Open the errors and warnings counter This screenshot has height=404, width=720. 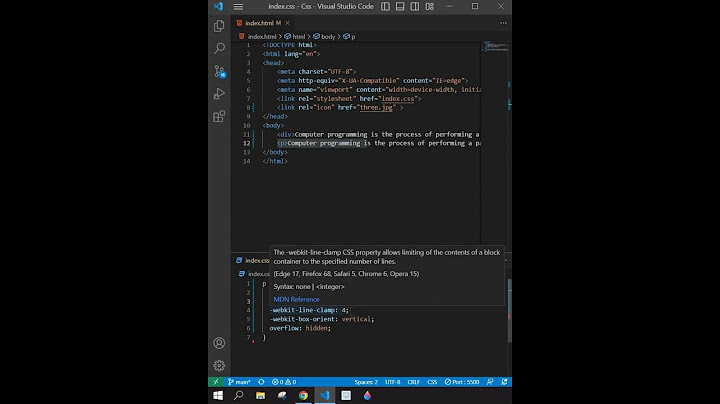(x=284, y=382)
